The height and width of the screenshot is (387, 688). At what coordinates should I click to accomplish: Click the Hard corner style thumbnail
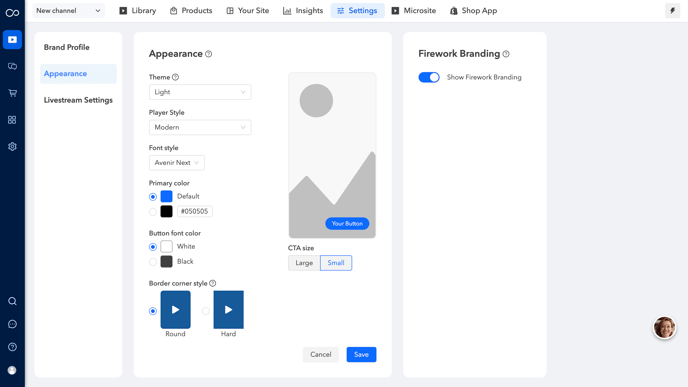point(229,310)
